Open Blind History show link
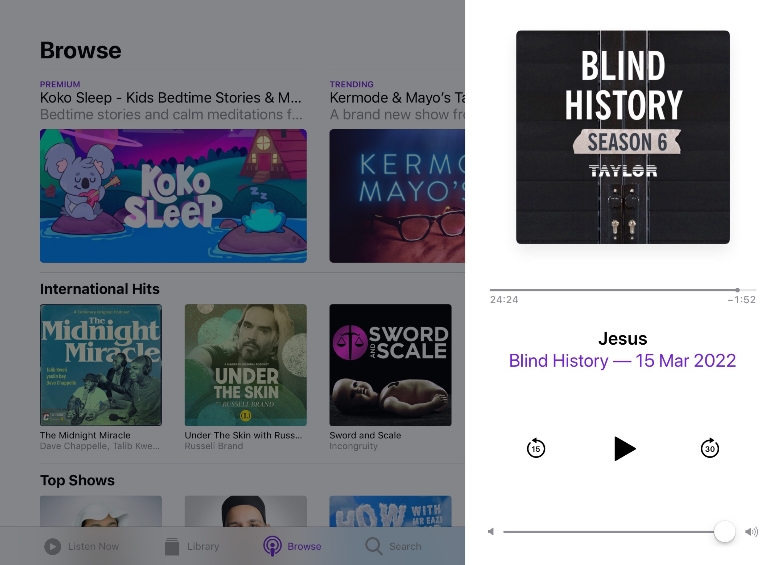 coord(622,361)
